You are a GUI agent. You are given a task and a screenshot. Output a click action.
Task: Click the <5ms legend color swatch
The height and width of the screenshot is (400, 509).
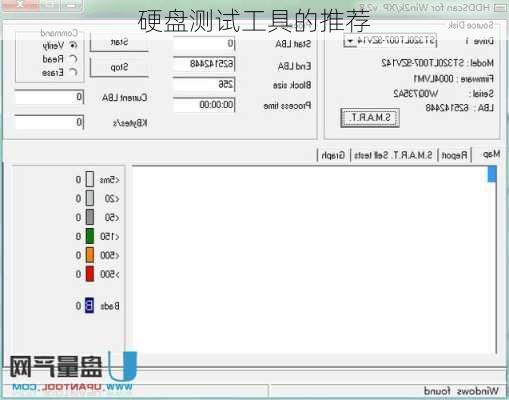click(x=90, y=179)
